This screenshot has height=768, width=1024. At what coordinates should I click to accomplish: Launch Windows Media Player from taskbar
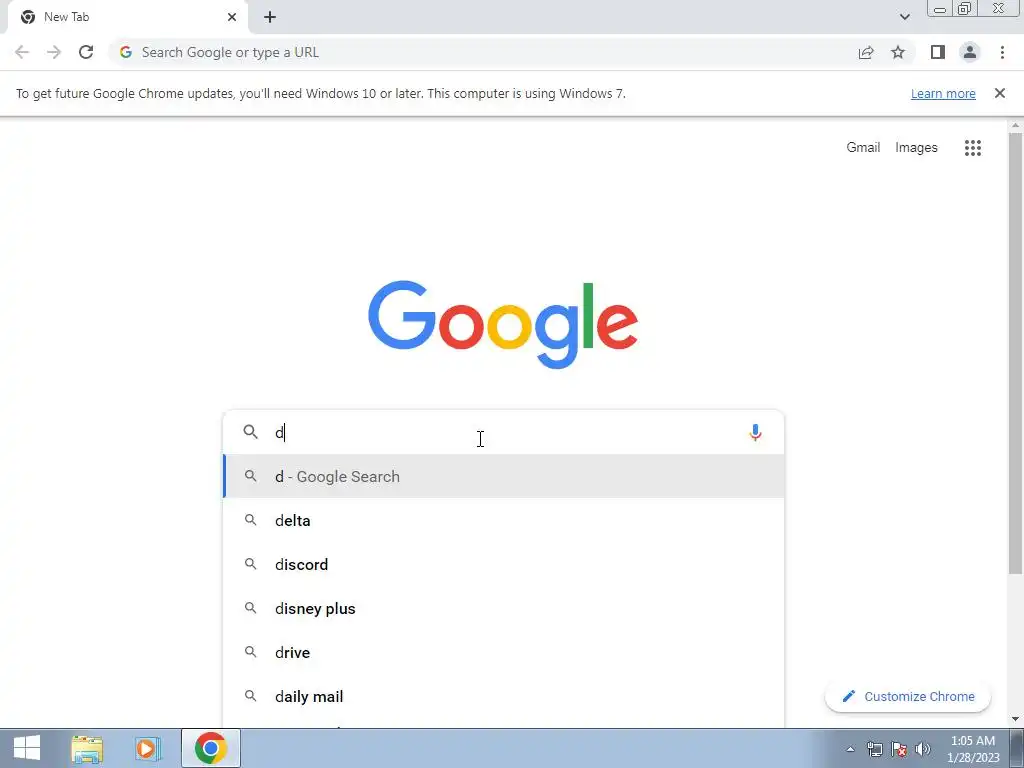click(148, 748)
